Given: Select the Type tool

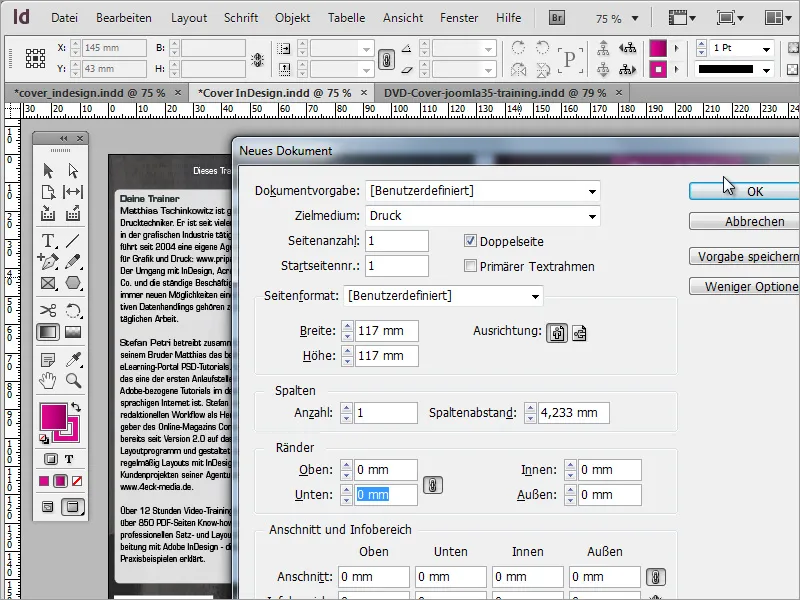Looking at the screenshot, I should coord(48,241).
